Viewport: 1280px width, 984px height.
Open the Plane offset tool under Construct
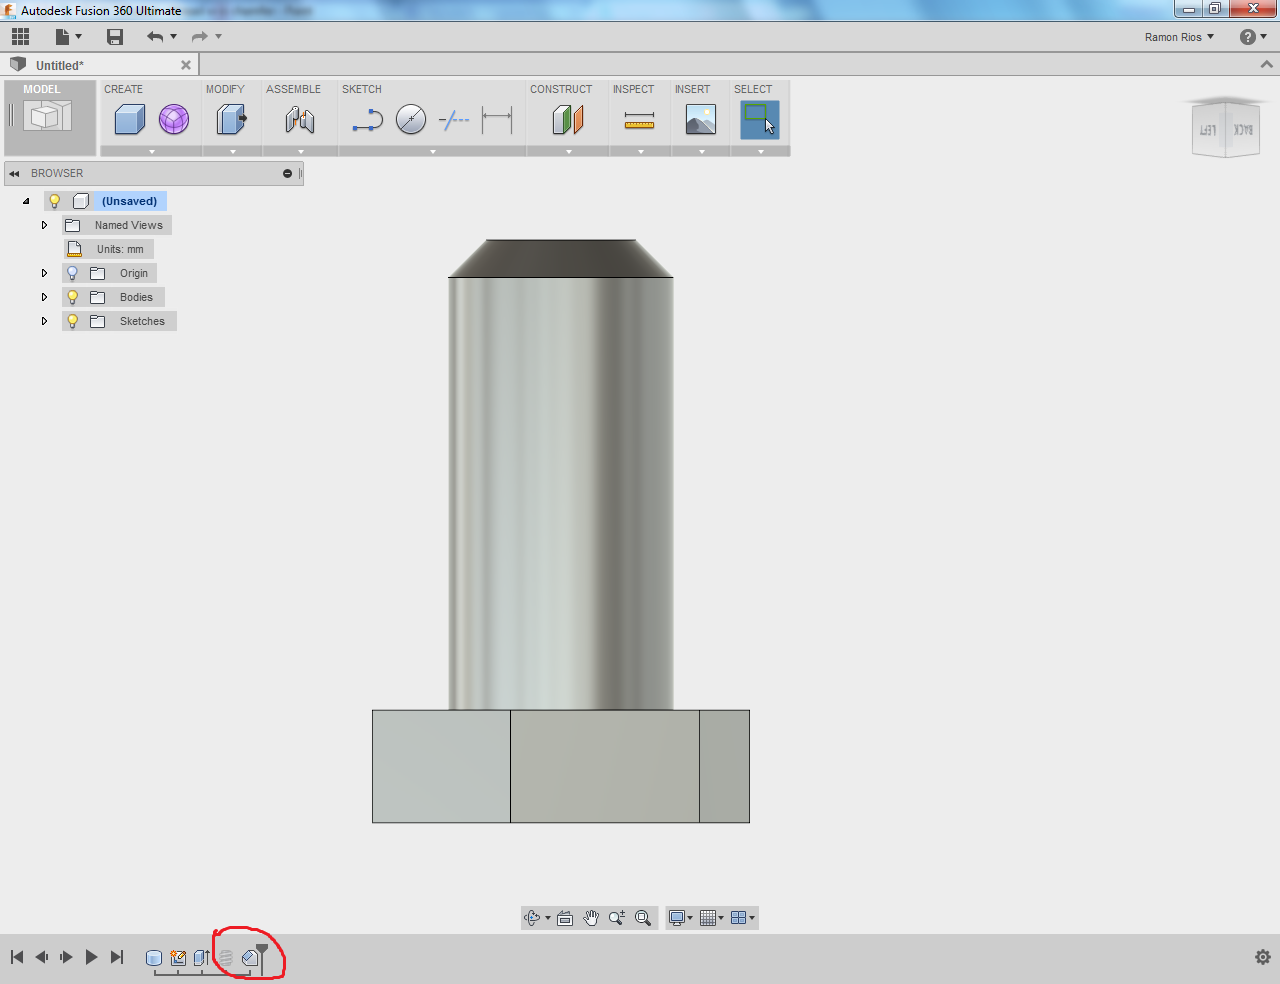pos(566,118)
